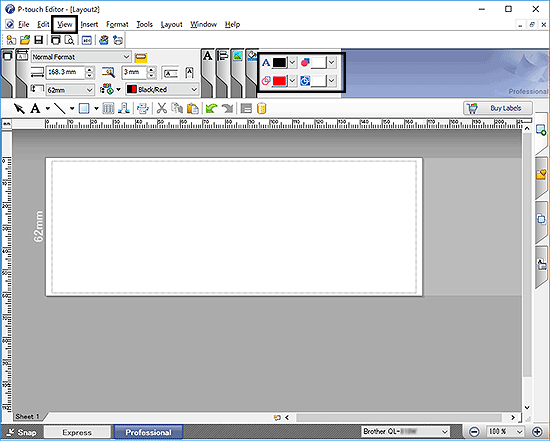The height and width of the screenshot is (441, 550).
Task: Click the printer icon in draw toolbar
Action: coord(143,108)
